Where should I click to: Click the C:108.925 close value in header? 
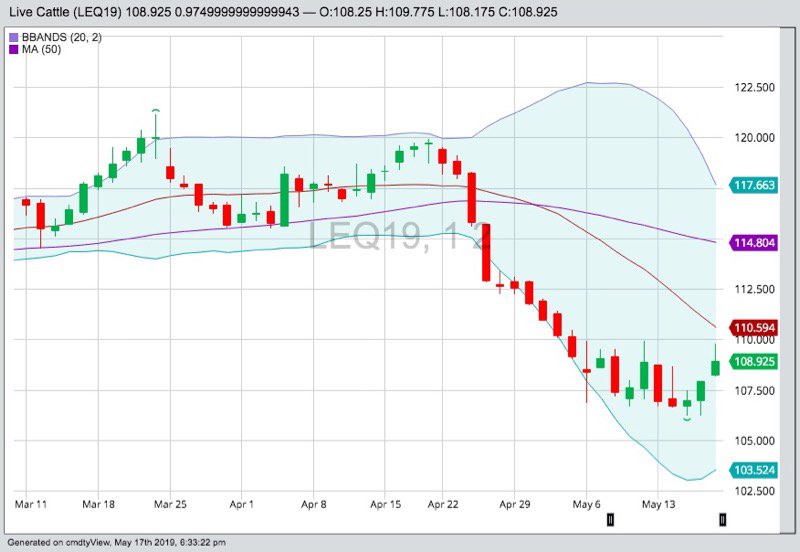click(x=528, y=12)
